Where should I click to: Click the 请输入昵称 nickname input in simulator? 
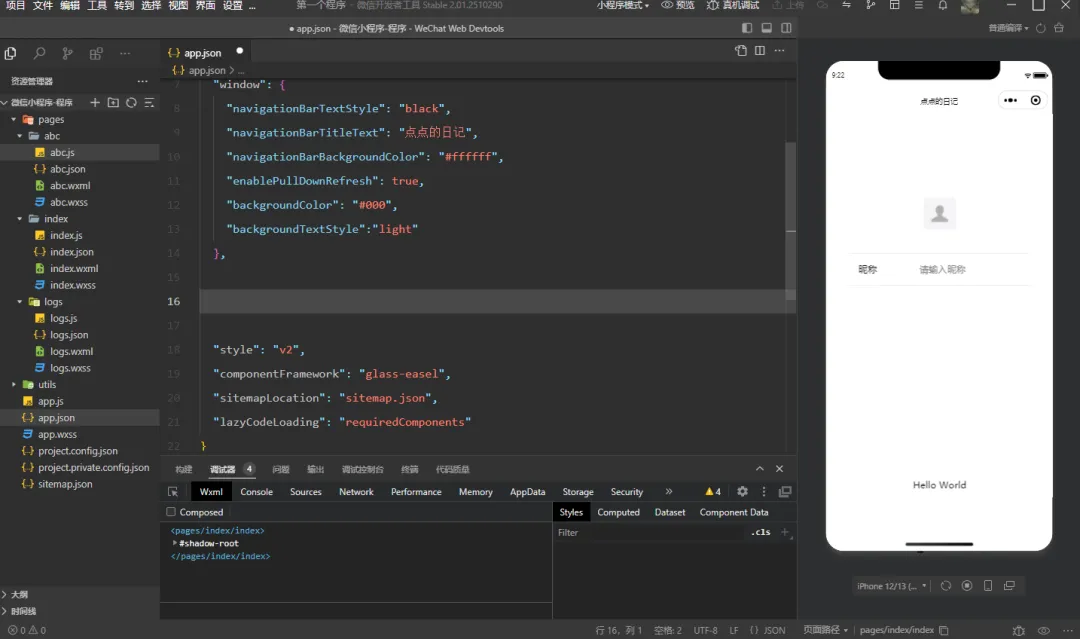click(942, 269)
